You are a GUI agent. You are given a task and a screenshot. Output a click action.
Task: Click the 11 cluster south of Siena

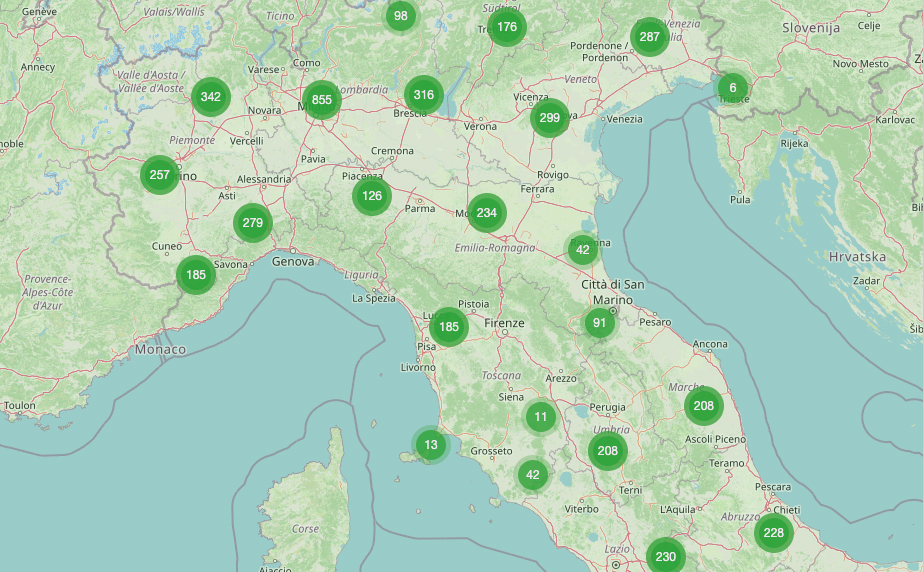[541, 417]
